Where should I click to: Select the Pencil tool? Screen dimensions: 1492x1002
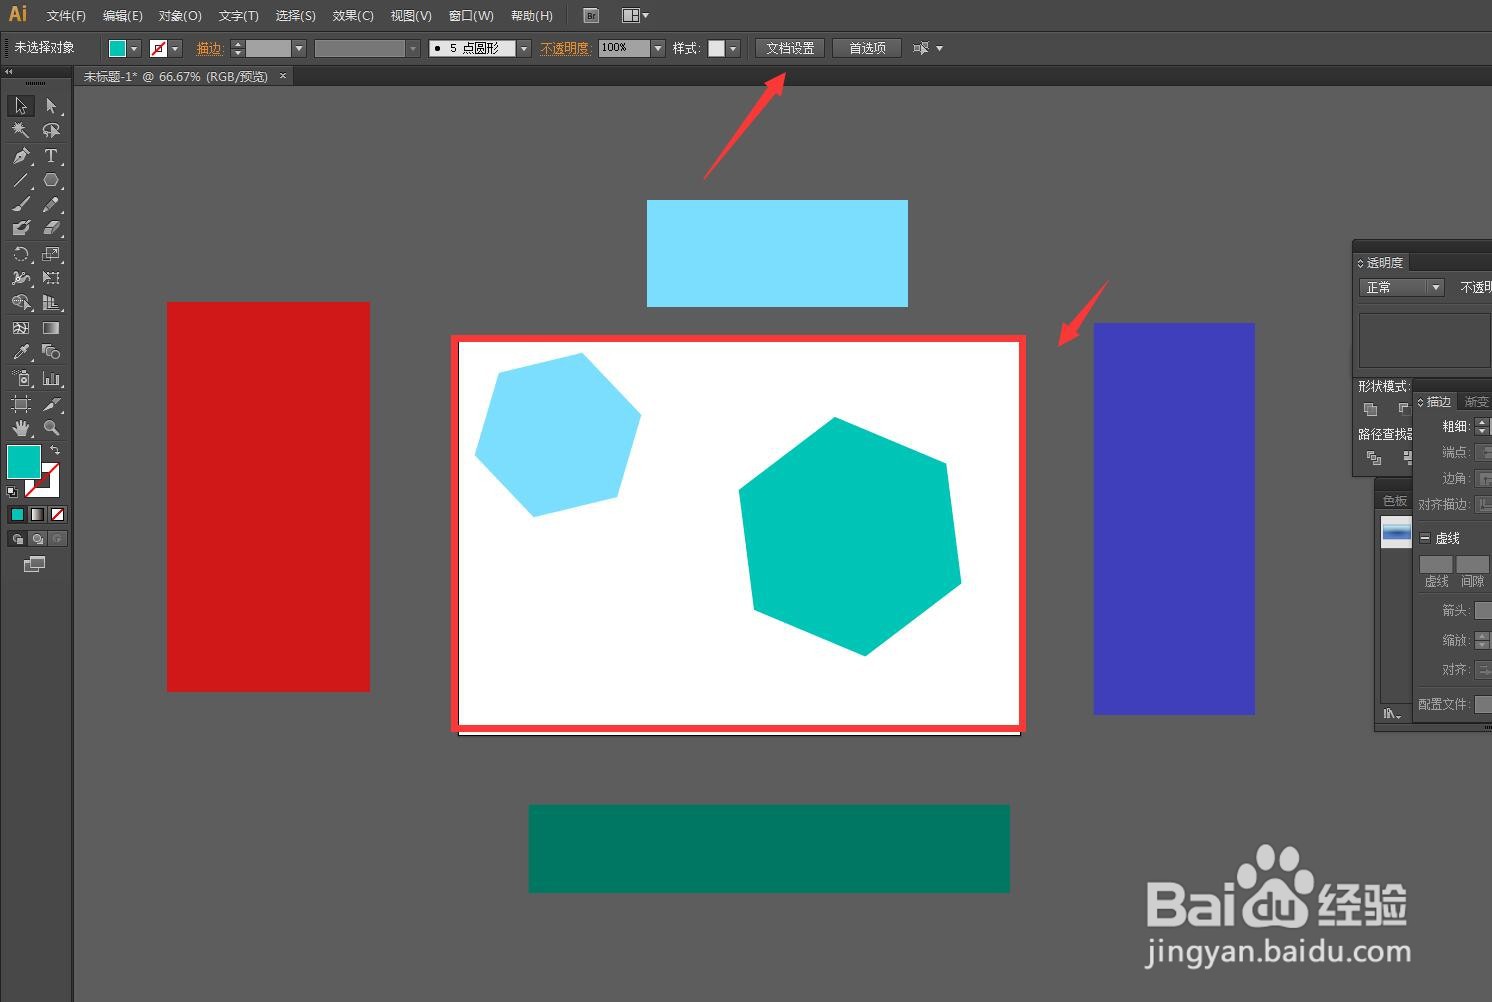point(51,205)
